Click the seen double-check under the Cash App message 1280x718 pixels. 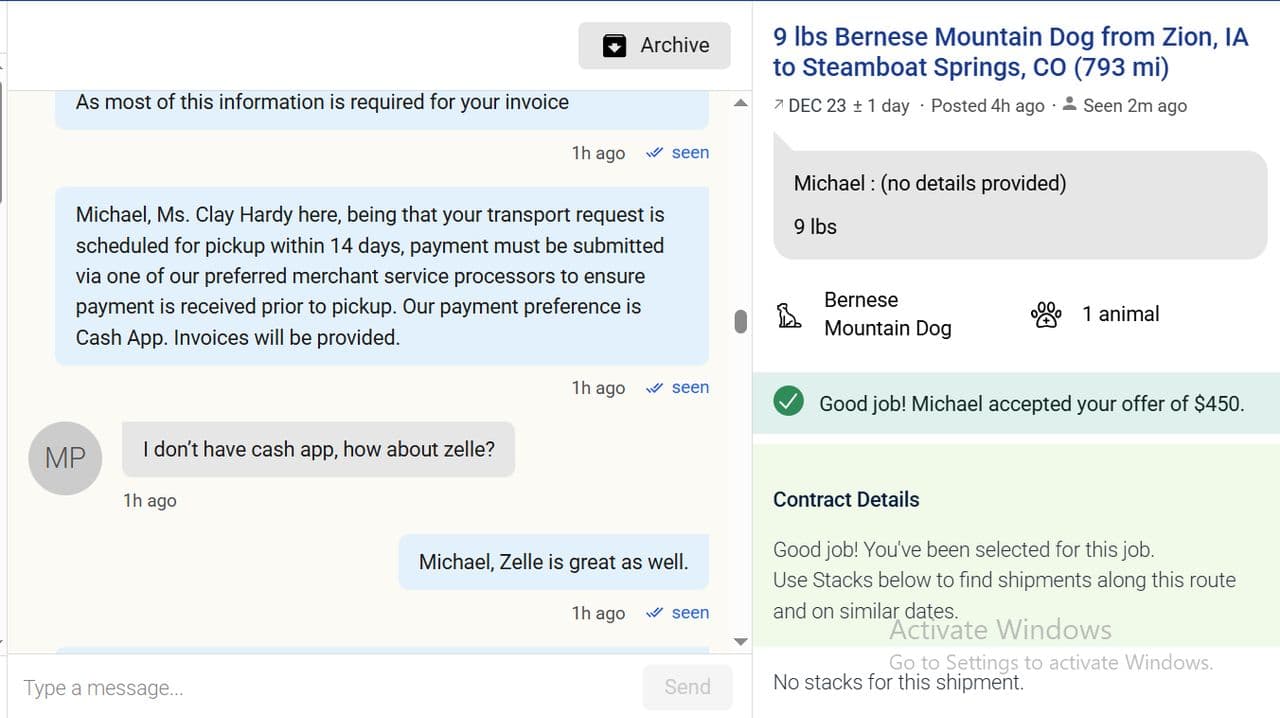[x=655, y=388]
